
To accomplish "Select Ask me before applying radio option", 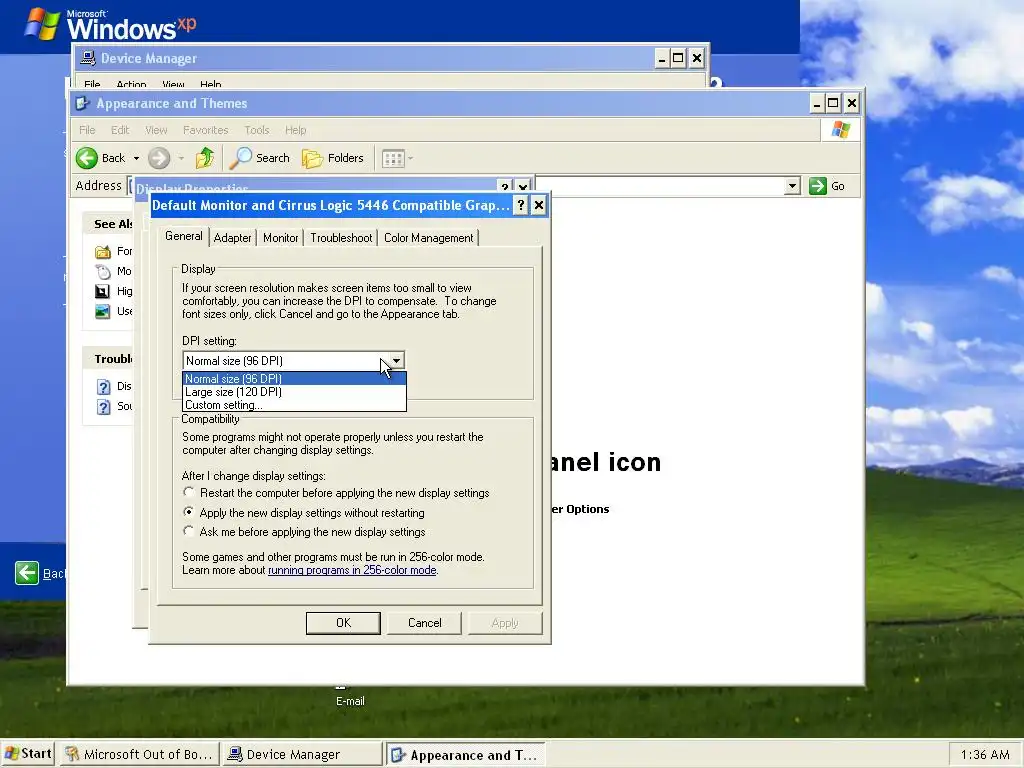I will (189, 531).
